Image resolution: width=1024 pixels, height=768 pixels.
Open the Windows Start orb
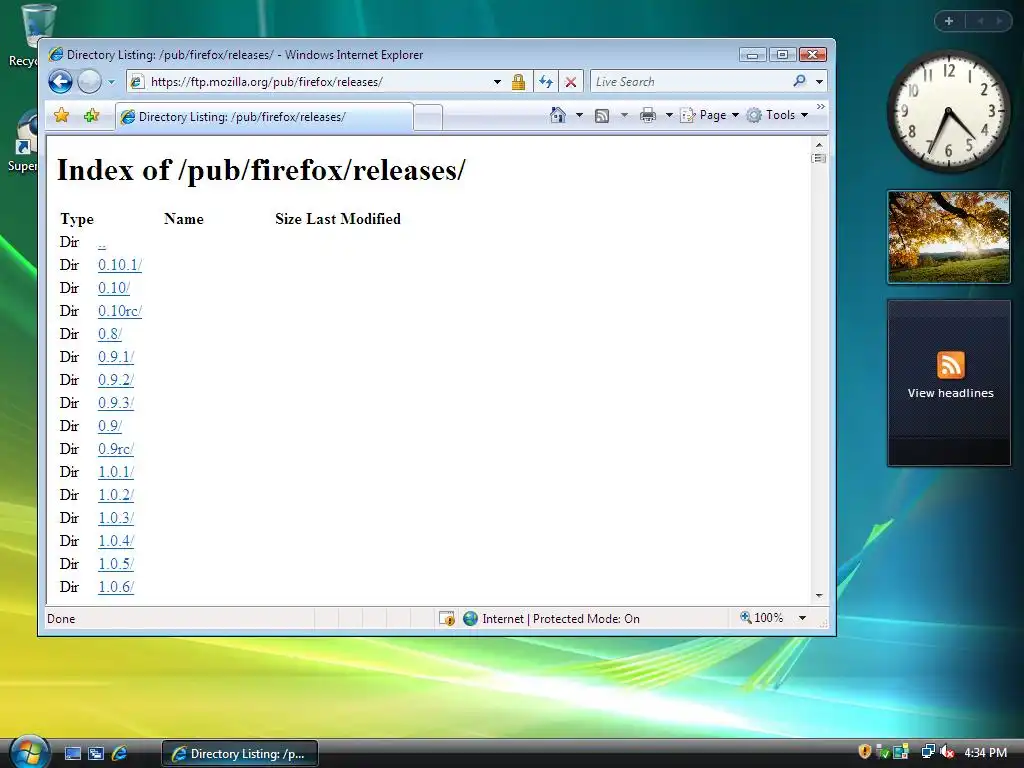pyautogui.click(x=29, y=752)
